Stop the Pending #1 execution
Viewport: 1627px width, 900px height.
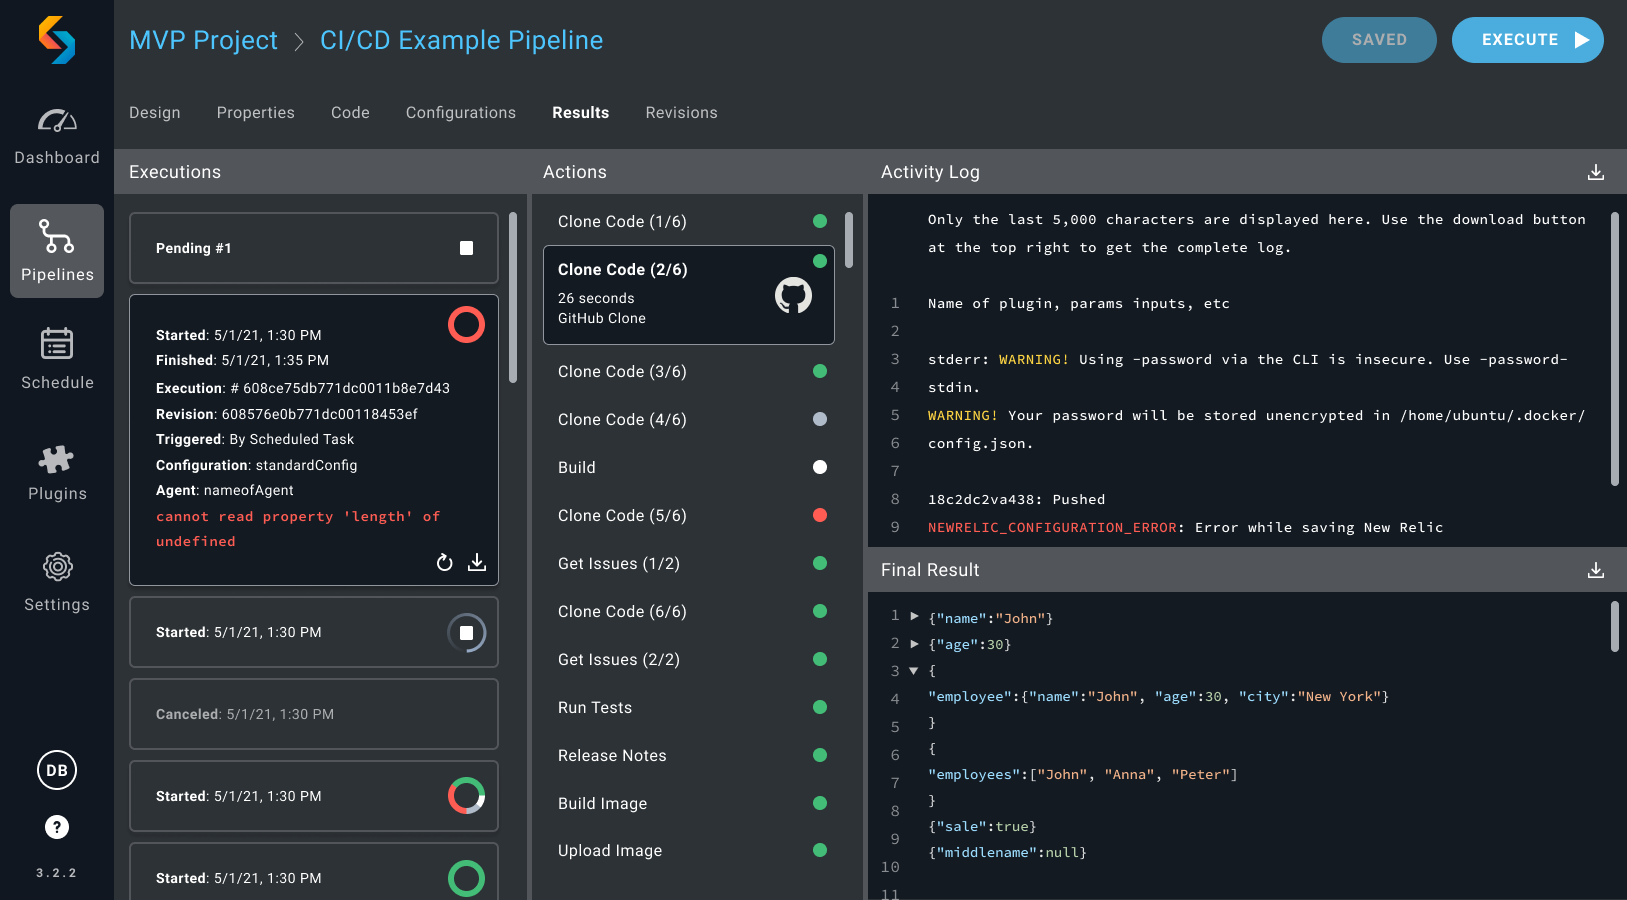tap(466, 247)
